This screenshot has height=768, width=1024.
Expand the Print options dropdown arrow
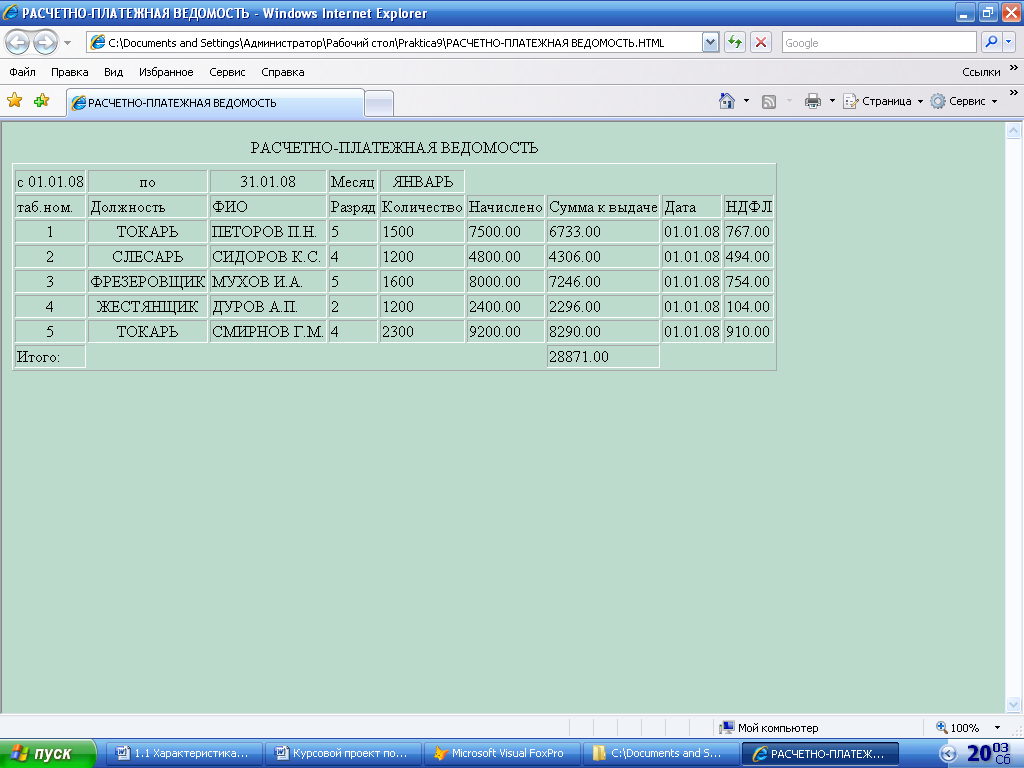[832, 101]
